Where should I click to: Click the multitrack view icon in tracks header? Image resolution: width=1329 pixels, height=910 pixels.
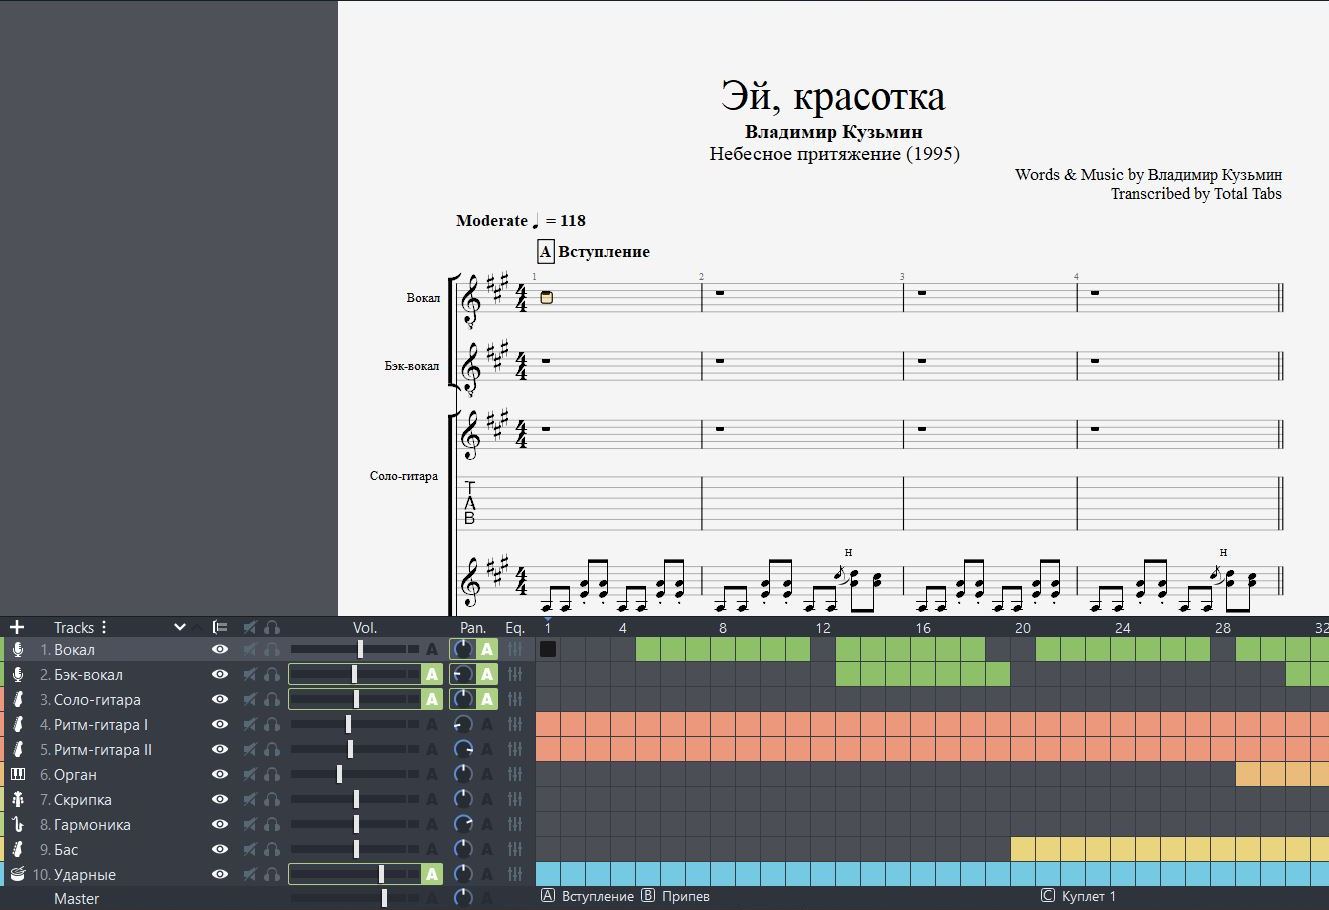coord(220,627)
